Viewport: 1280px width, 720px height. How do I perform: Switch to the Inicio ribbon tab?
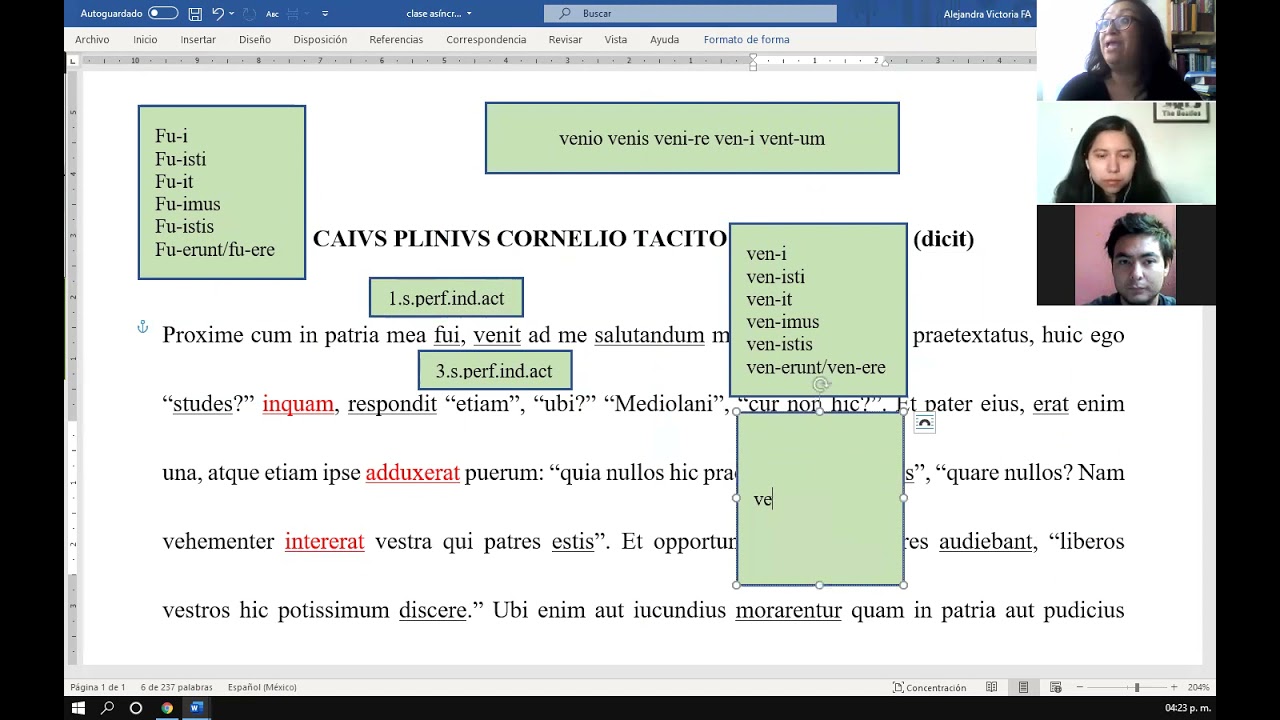pos(145,39)
